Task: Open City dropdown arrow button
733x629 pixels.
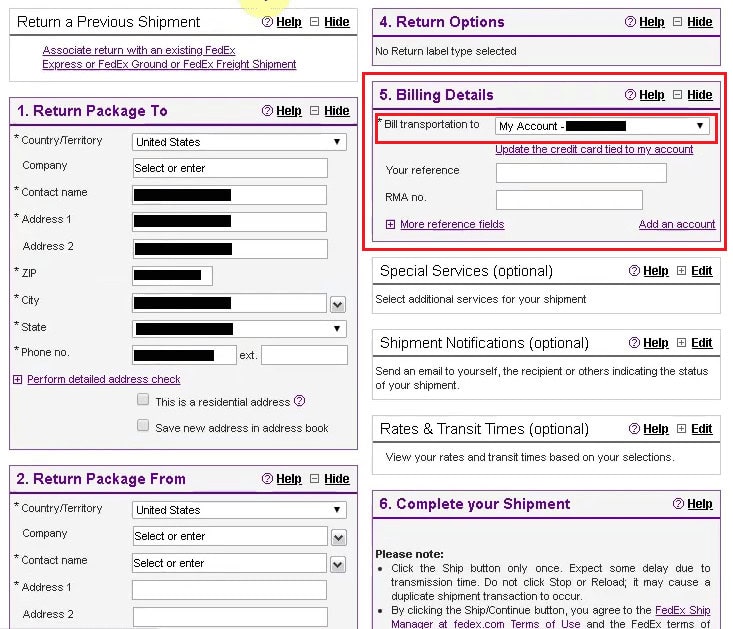Action: point(338,305)
